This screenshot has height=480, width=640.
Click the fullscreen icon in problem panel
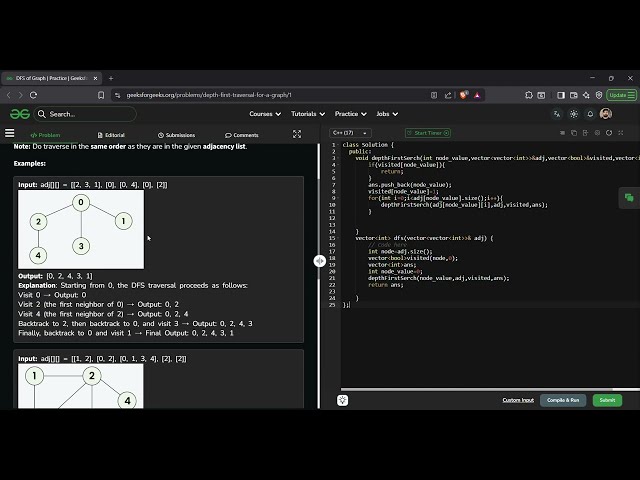tap(297, 134)
